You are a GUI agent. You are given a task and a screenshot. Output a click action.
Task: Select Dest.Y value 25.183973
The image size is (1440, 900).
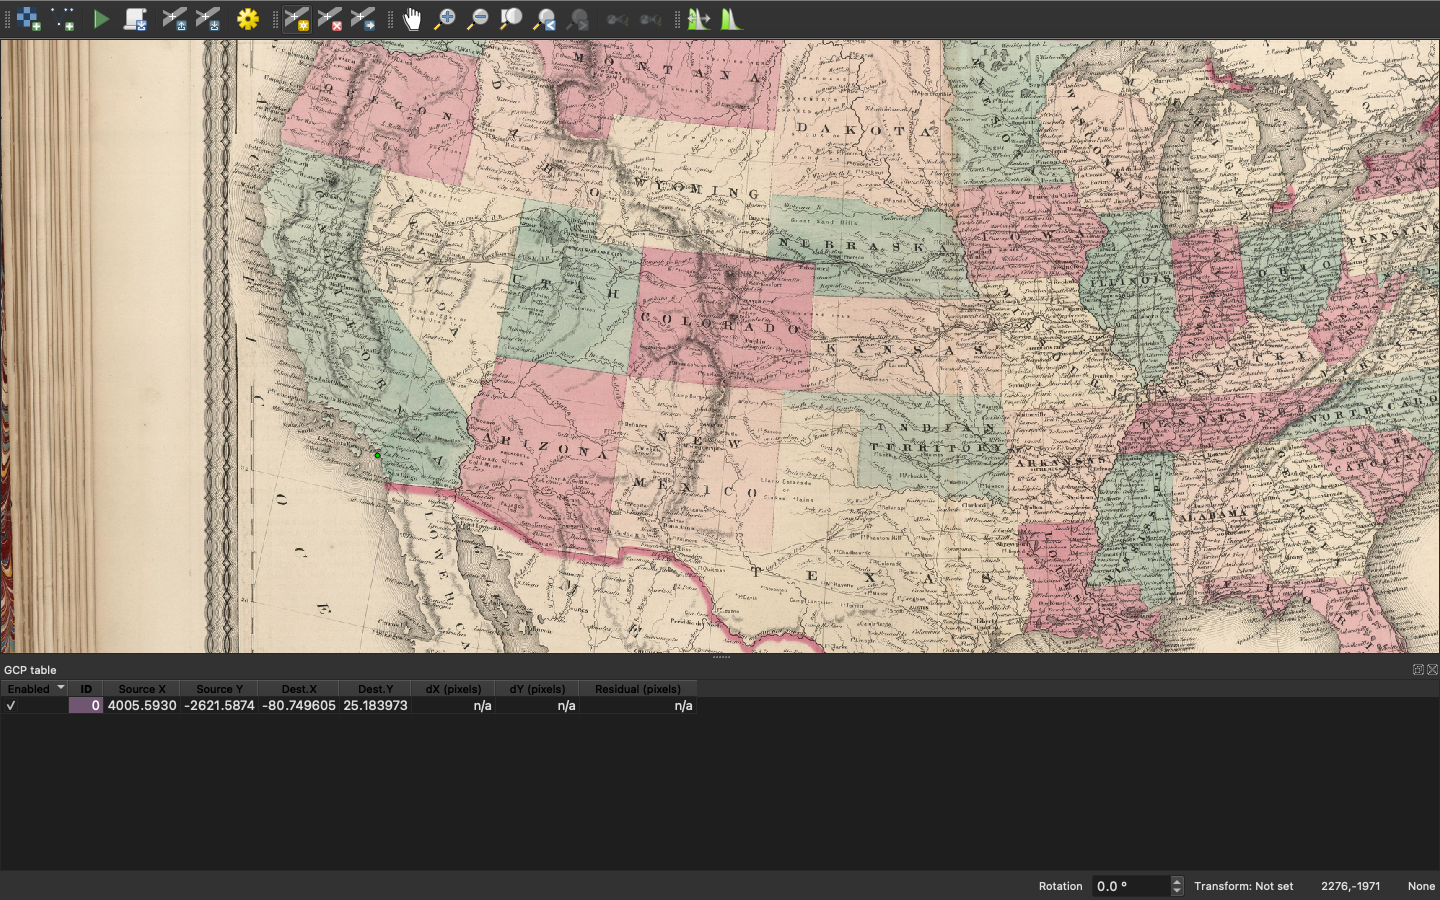375,705
